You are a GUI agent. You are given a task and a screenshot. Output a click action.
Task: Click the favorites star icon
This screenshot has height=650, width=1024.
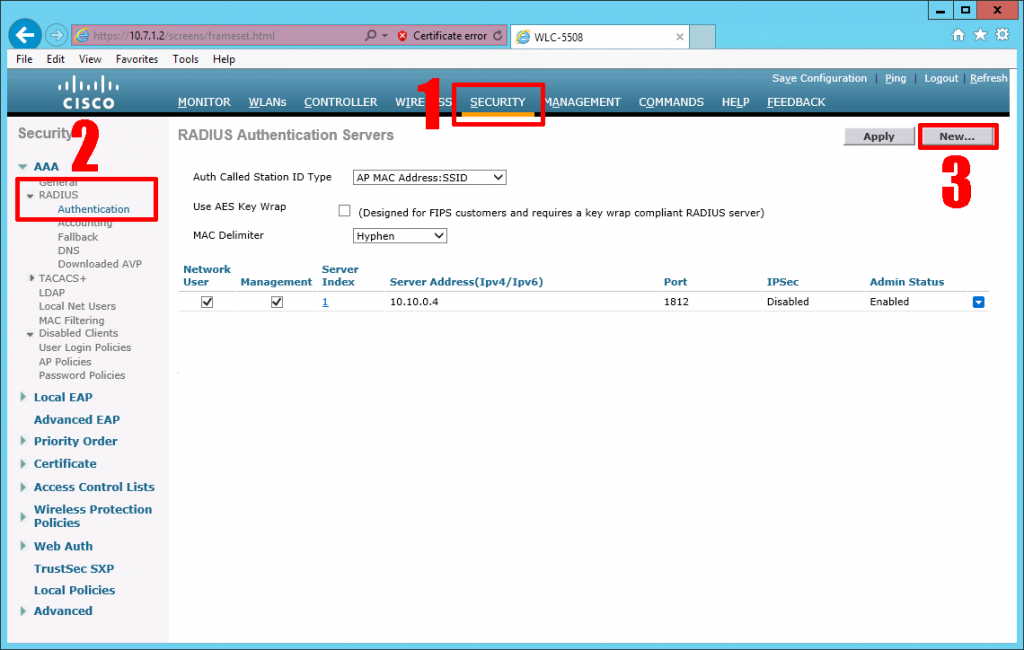point(981,33)
